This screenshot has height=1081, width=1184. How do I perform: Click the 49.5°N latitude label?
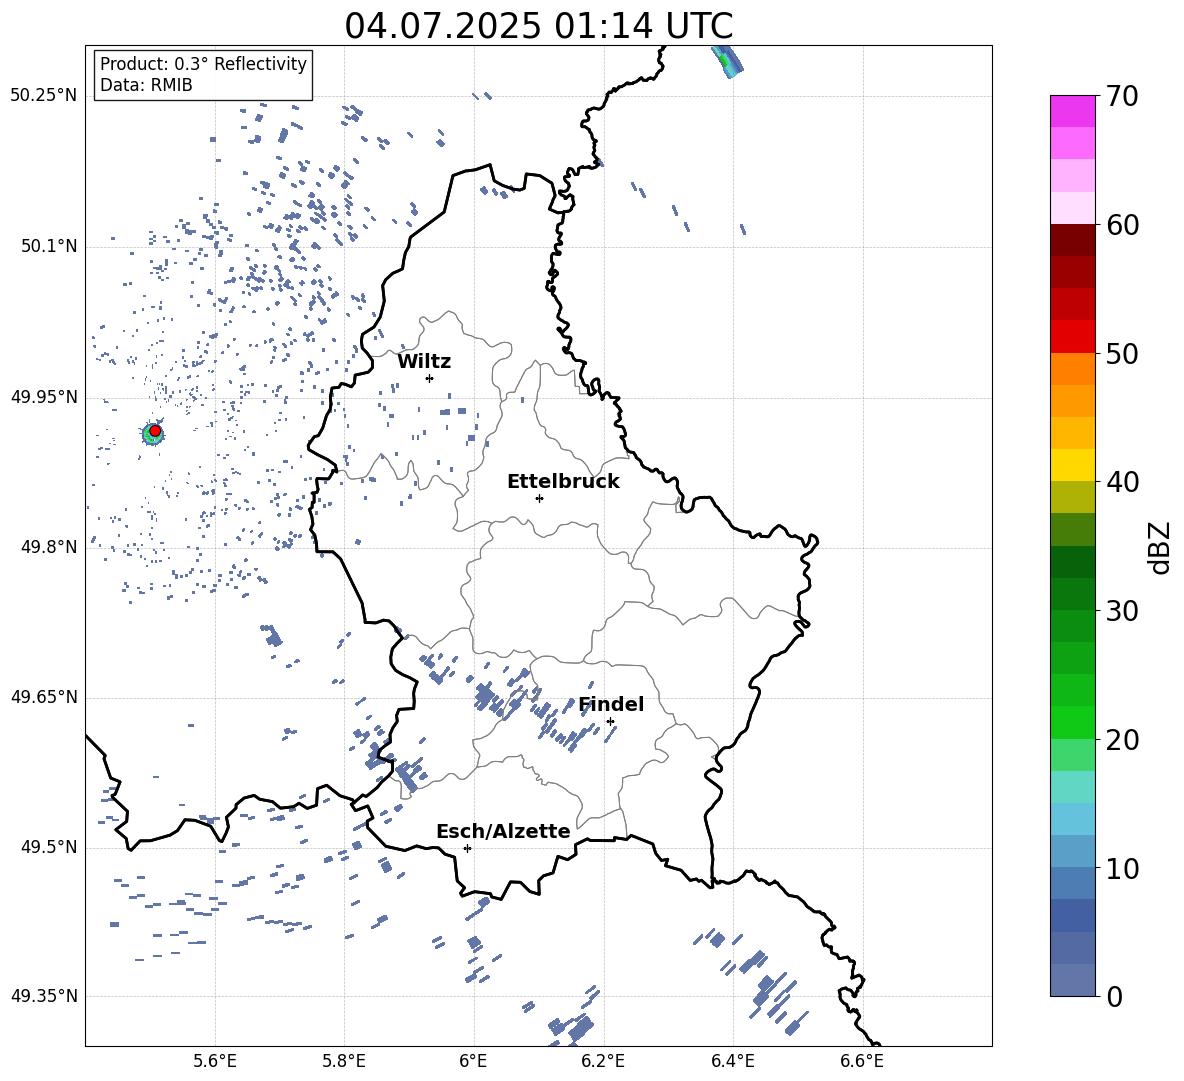pos(49,847)
